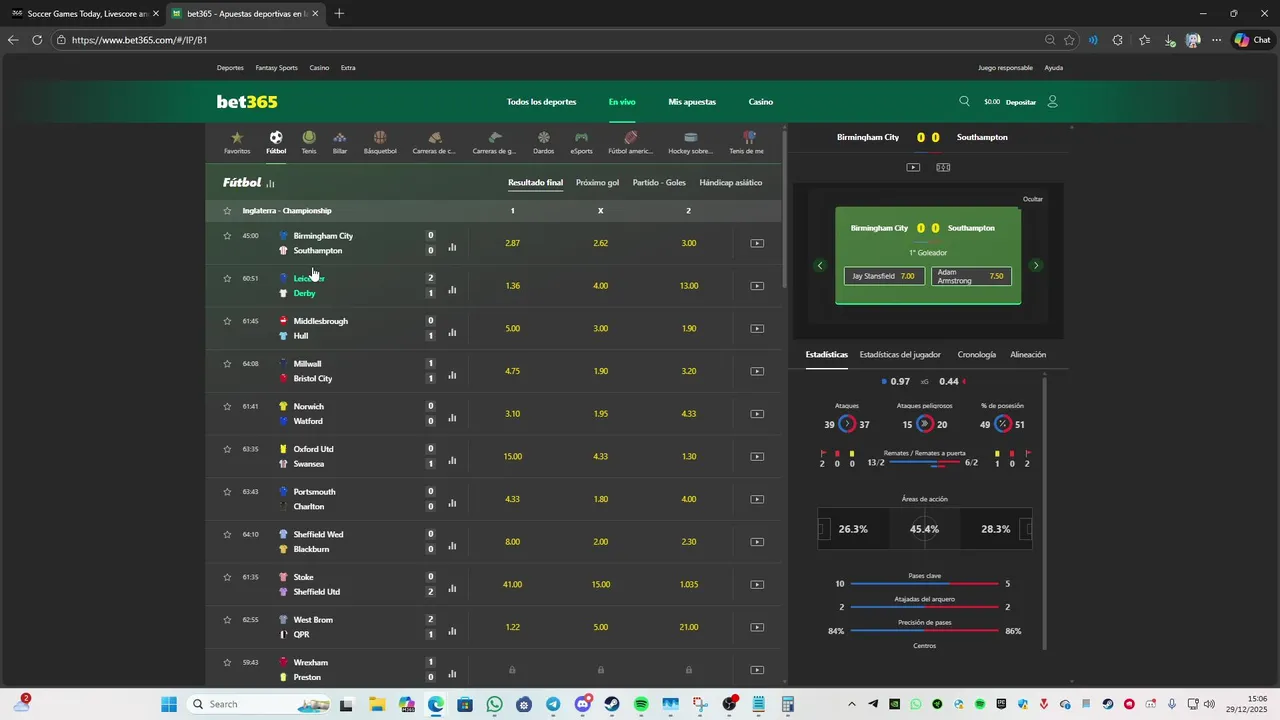Select the eSports icon
The height and width of the screenshot is (720, 1280).
click(x=581, y=143)
